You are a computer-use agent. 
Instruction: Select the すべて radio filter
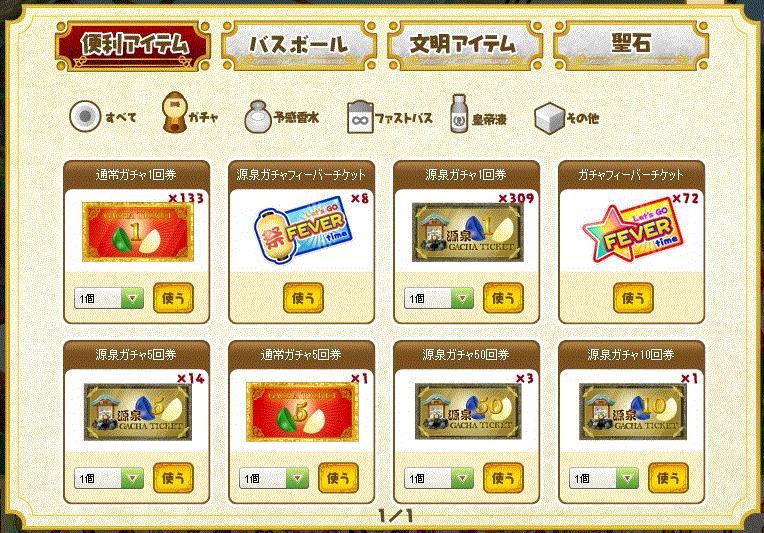(x=85, y=116)
